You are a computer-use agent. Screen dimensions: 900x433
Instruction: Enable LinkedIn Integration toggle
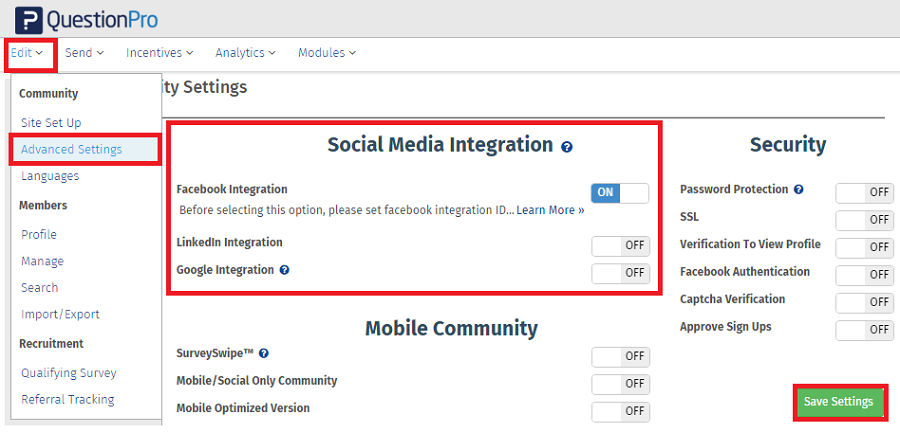tap(620, 245)
